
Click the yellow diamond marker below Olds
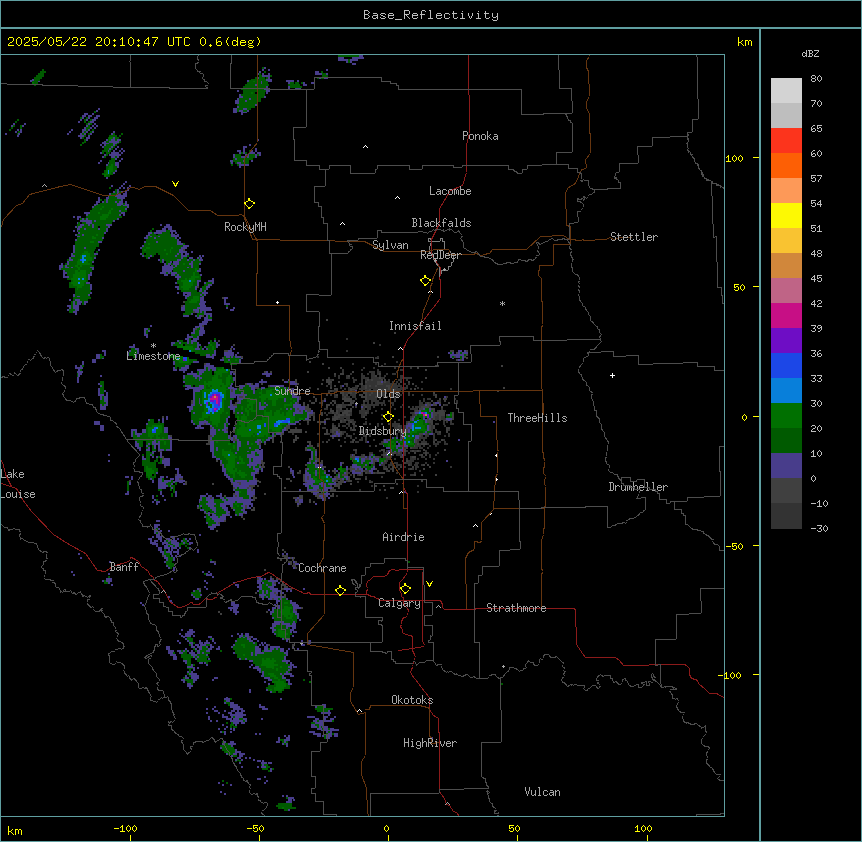click(388, 417)
